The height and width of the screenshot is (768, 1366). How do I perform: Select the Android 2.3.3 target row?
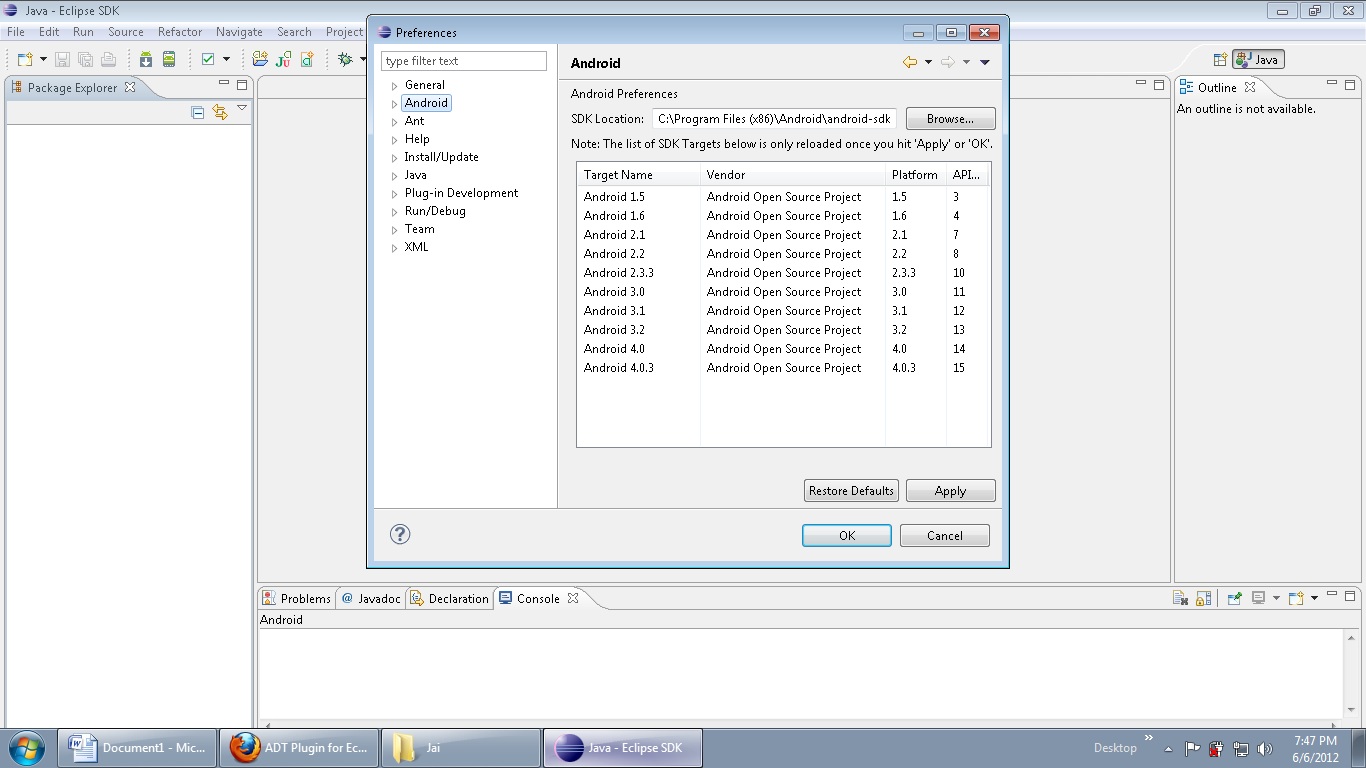pyautogui.click(x=784, y=272)
